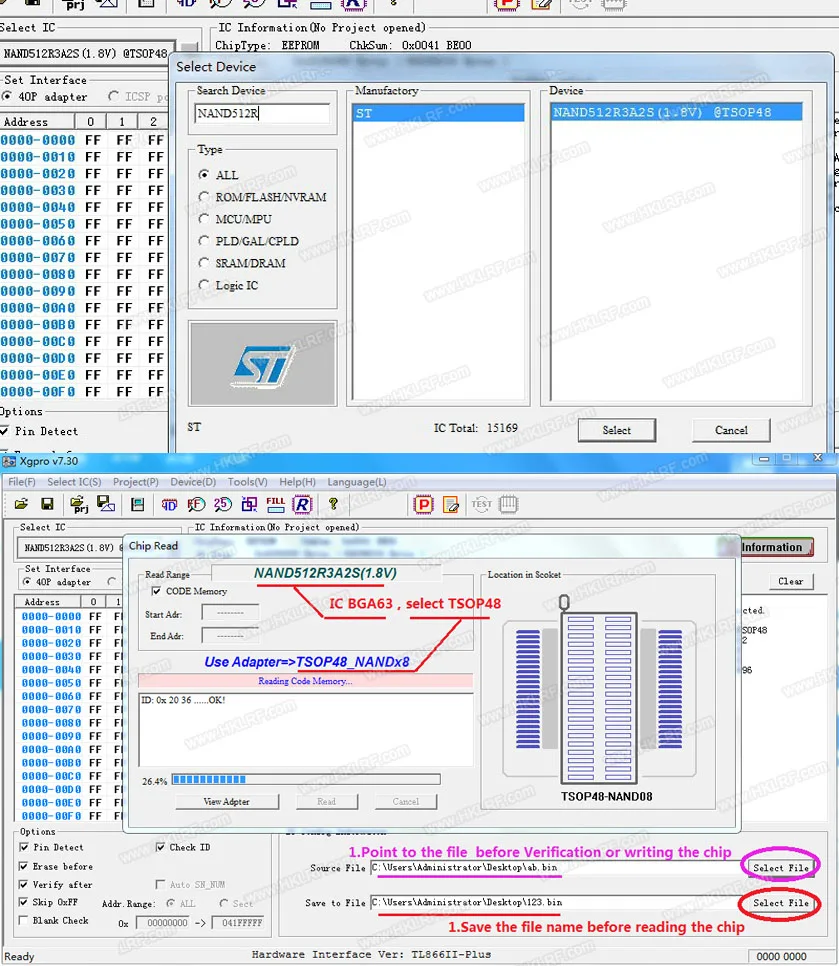Click the save project icon beside prj
Viewport: 839px width, 966px height.
(x=106, y=505)
